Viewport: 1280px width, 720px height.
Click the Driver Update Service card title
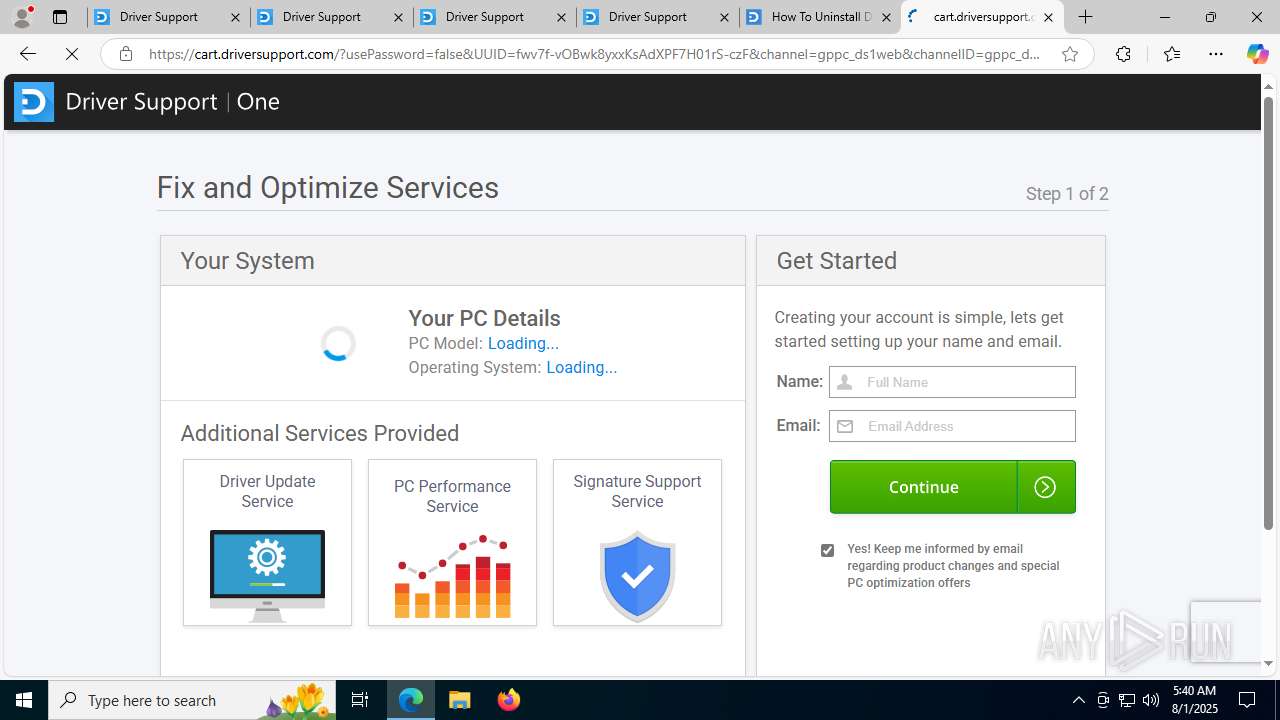[x=267, y=491]
